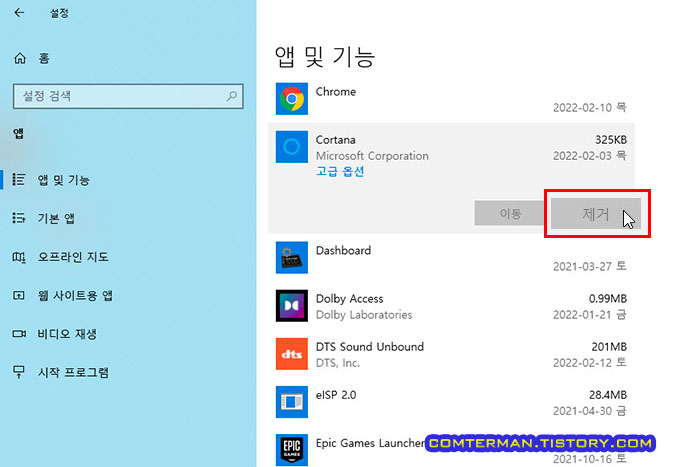
Task: Select the 시작 프로그램 icon
Action: (x=18, y=372)
